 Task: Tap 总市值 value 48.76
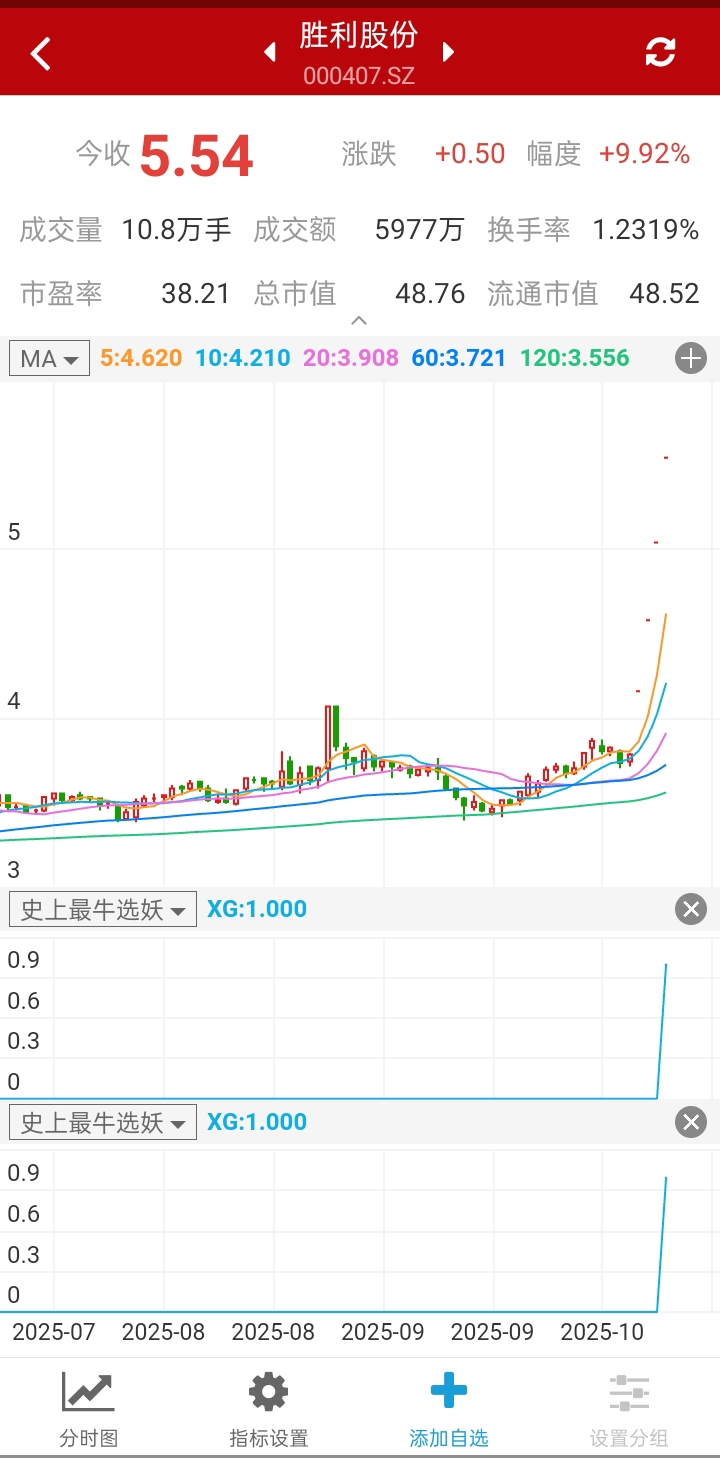[430, 293]
